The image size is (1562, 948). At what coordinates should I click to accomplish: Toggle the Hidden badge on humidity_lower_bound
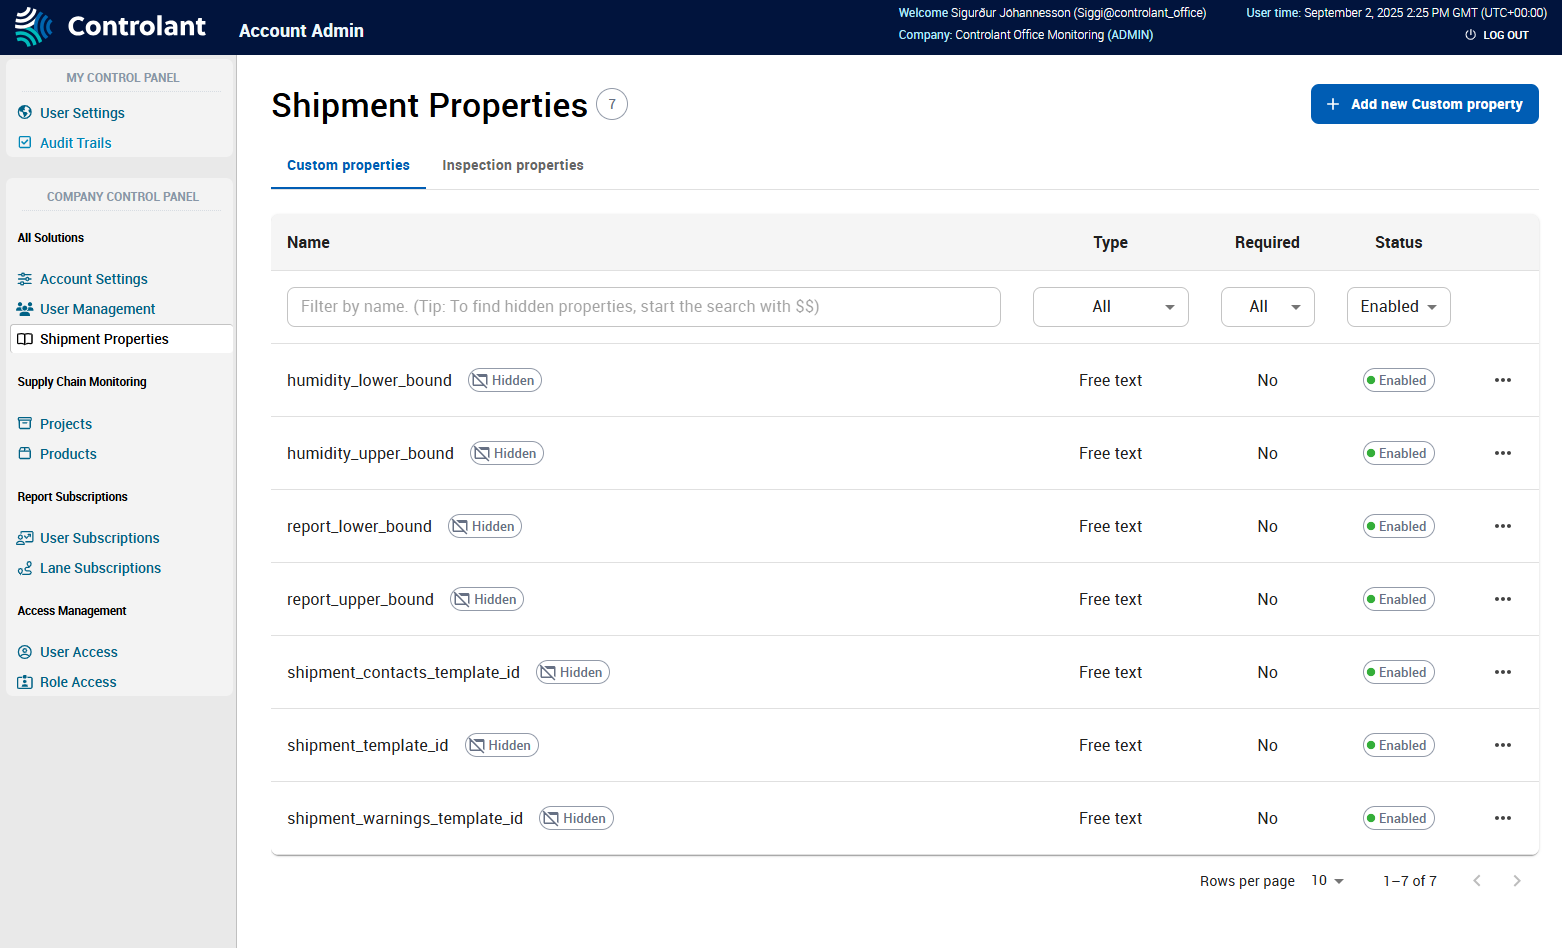coord(505,380)
